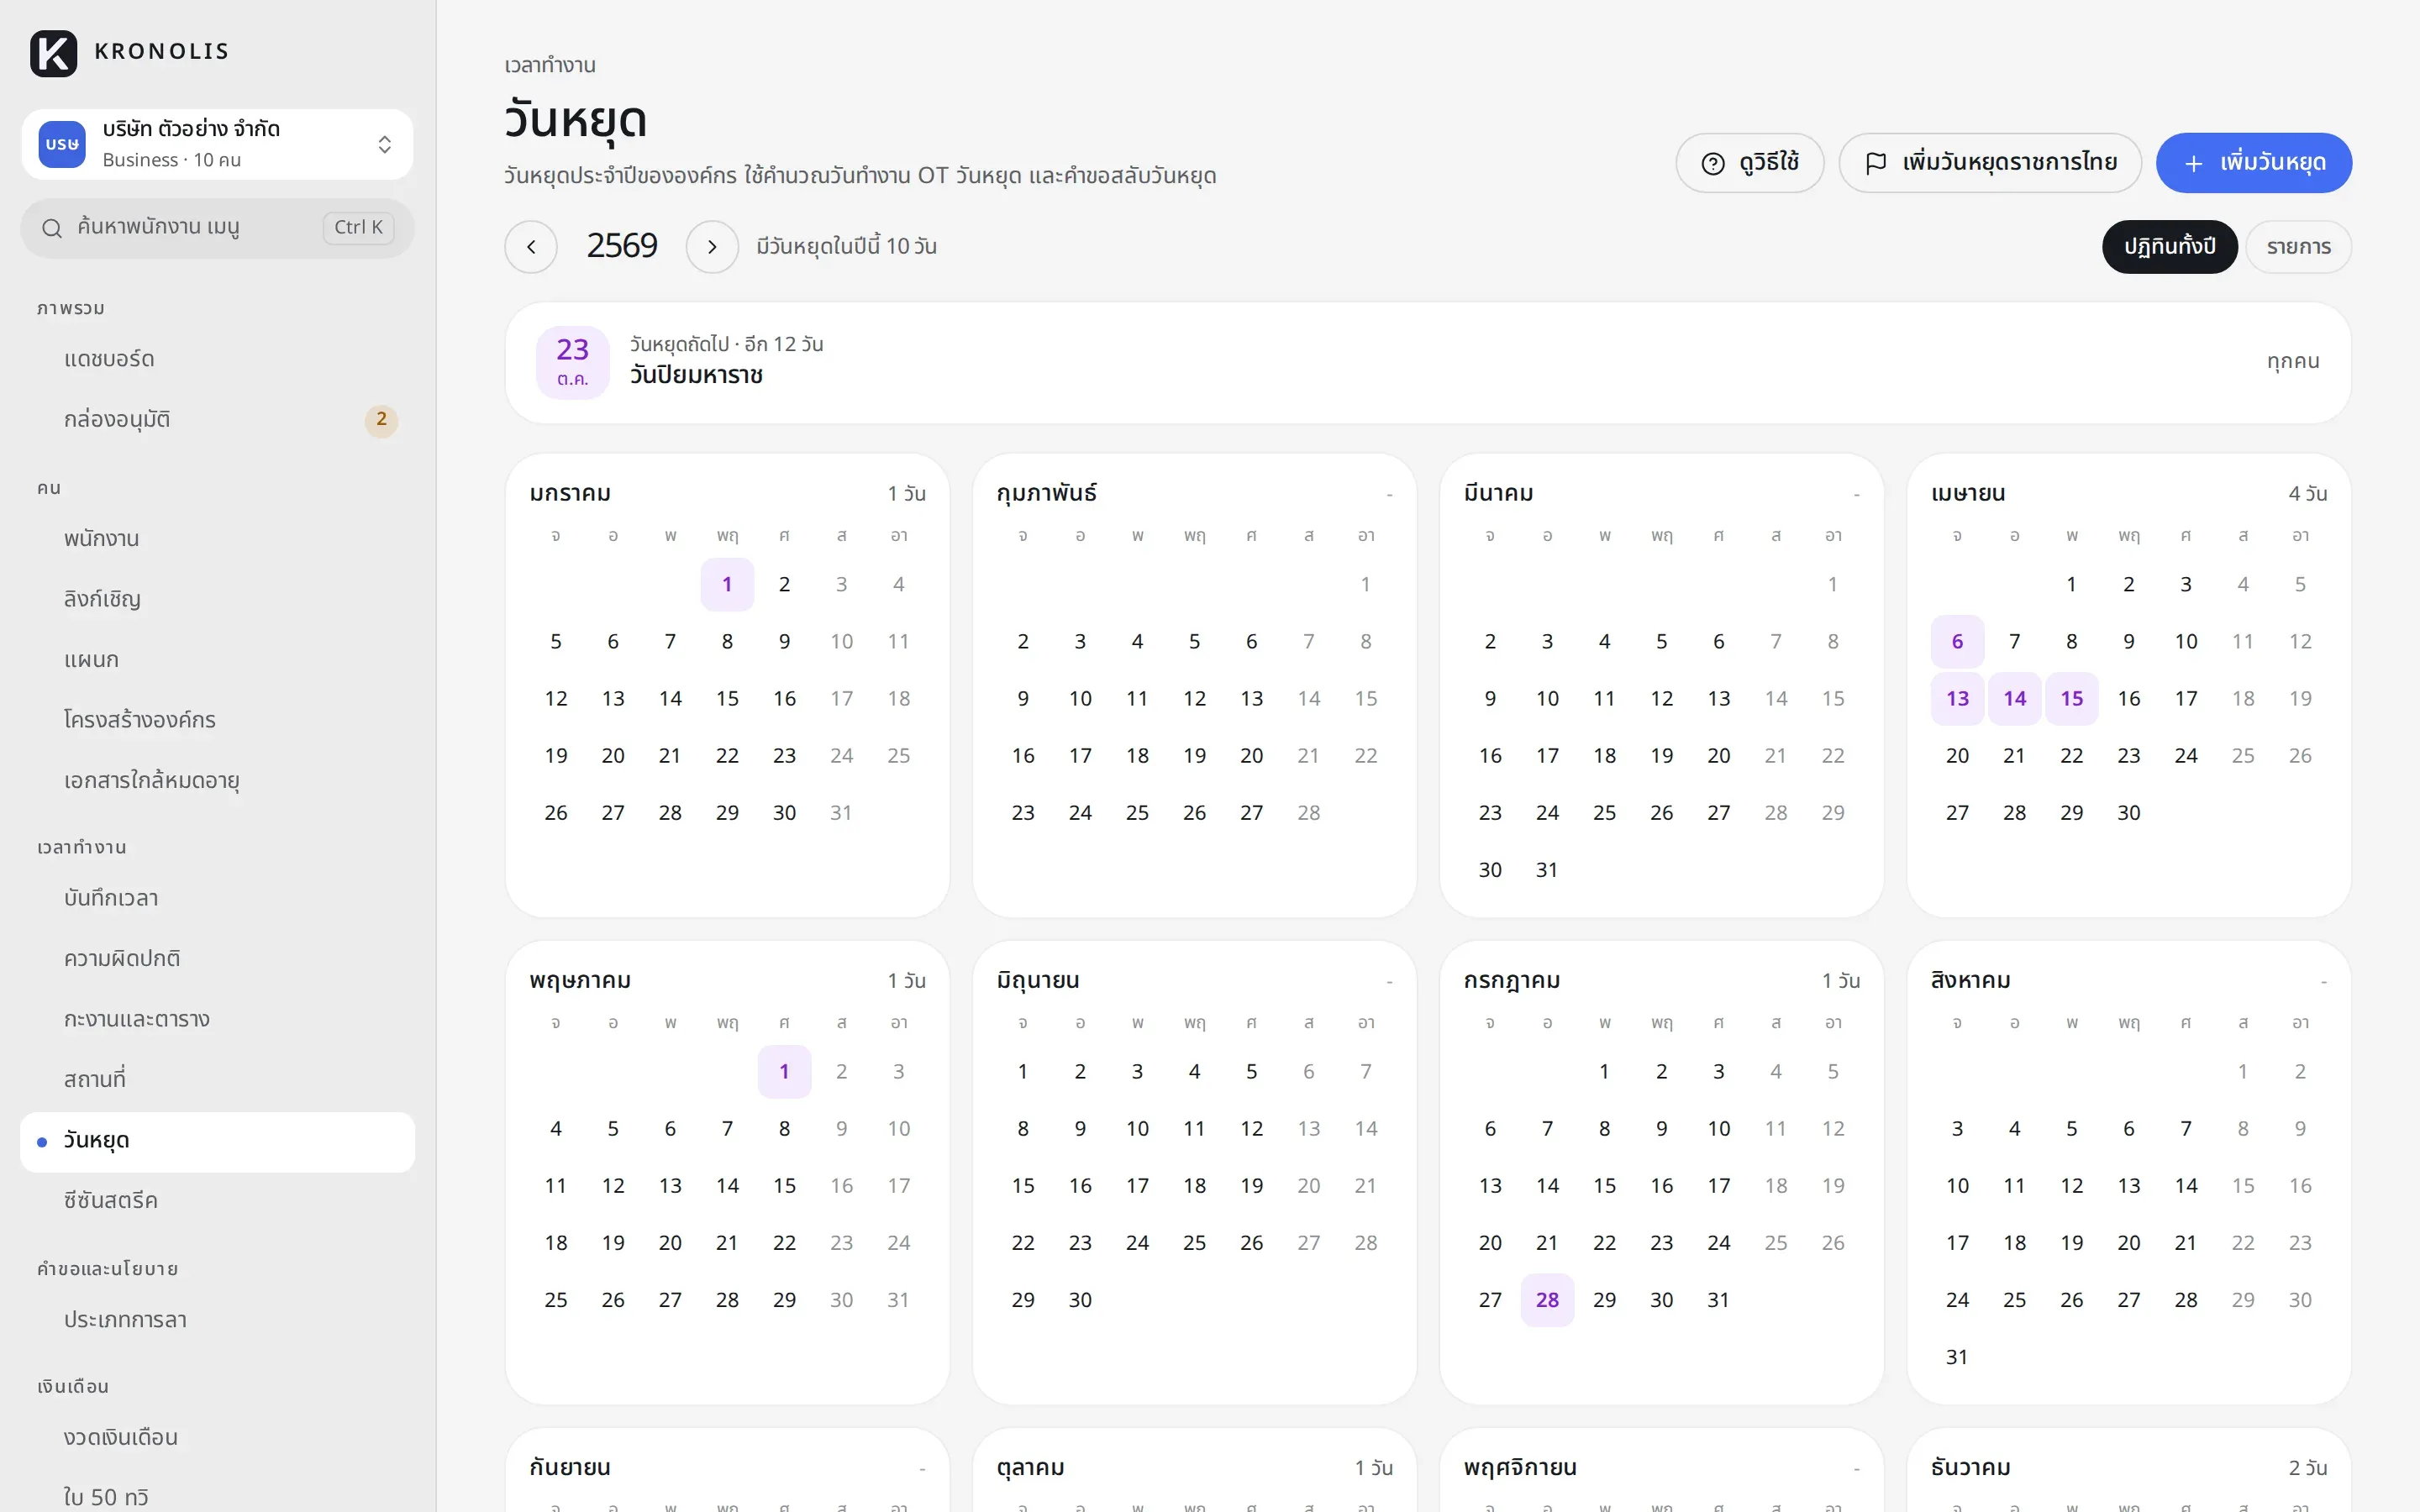This screenshot has width=2420, height=1512.
Task: Open แผนก menu item
Action: 217,660
